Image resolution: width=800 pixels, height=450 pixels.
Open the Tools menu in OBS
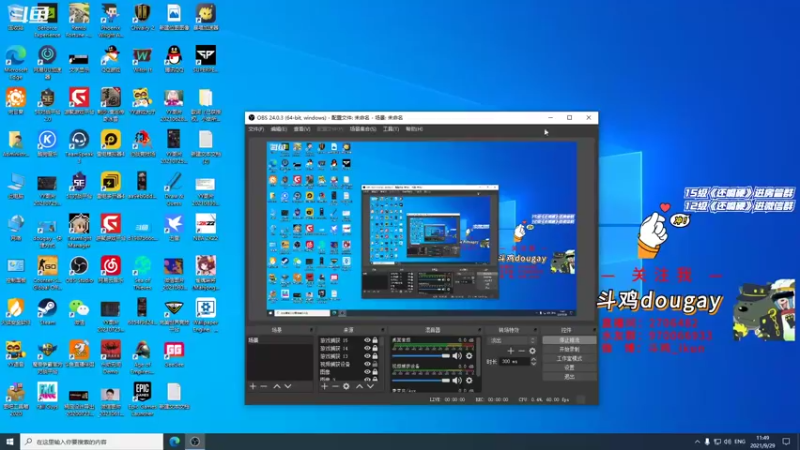coord(391,129)
